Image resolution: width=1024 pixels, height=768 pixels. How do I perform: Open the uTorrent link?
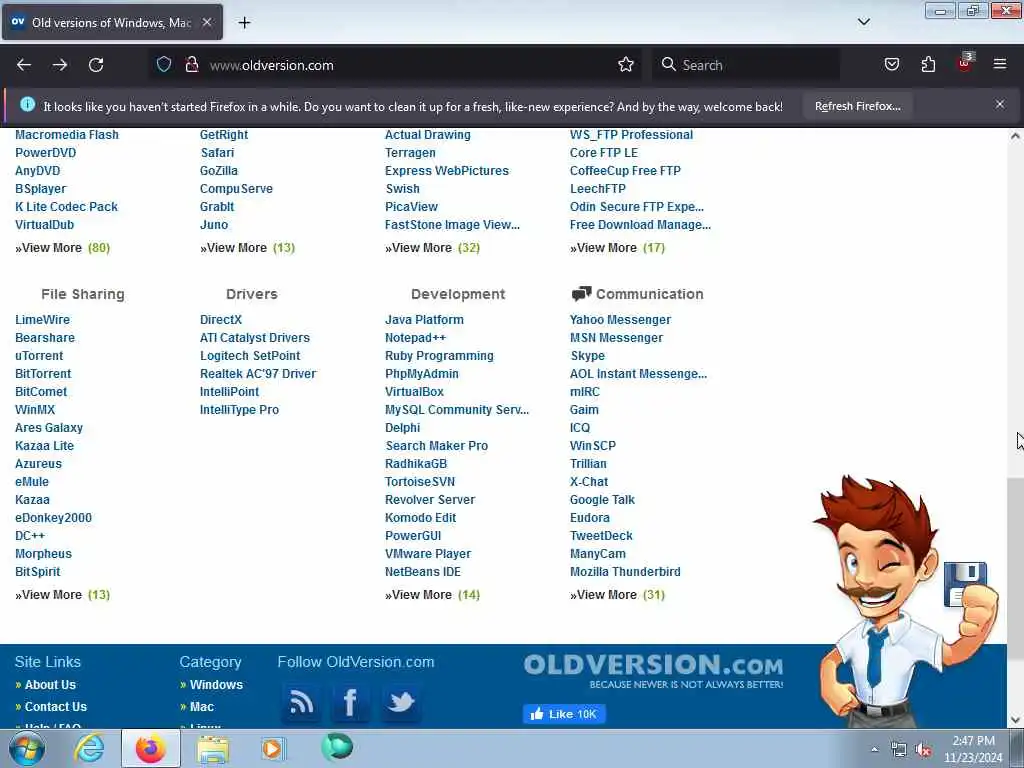pyautogui.click(x=39, y=356)
